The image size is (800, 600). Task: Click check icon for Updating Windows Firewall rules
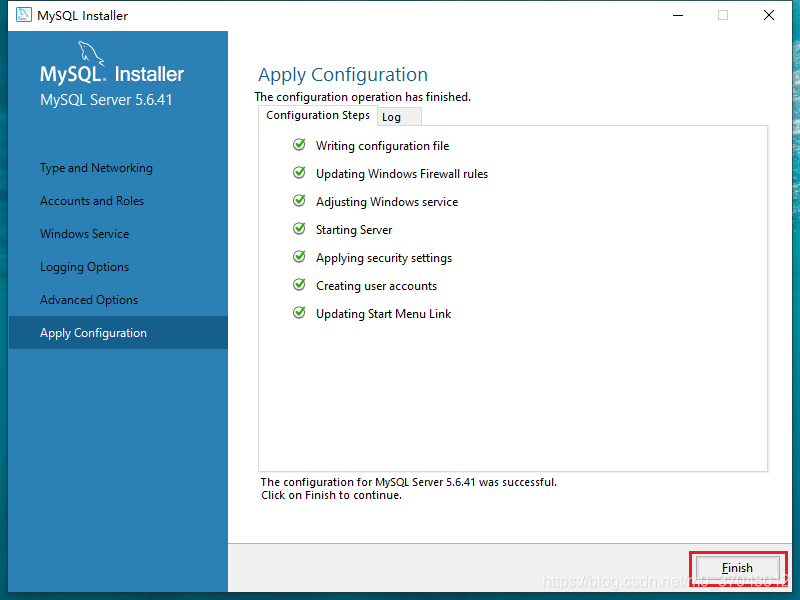click(x=299, y=173)
